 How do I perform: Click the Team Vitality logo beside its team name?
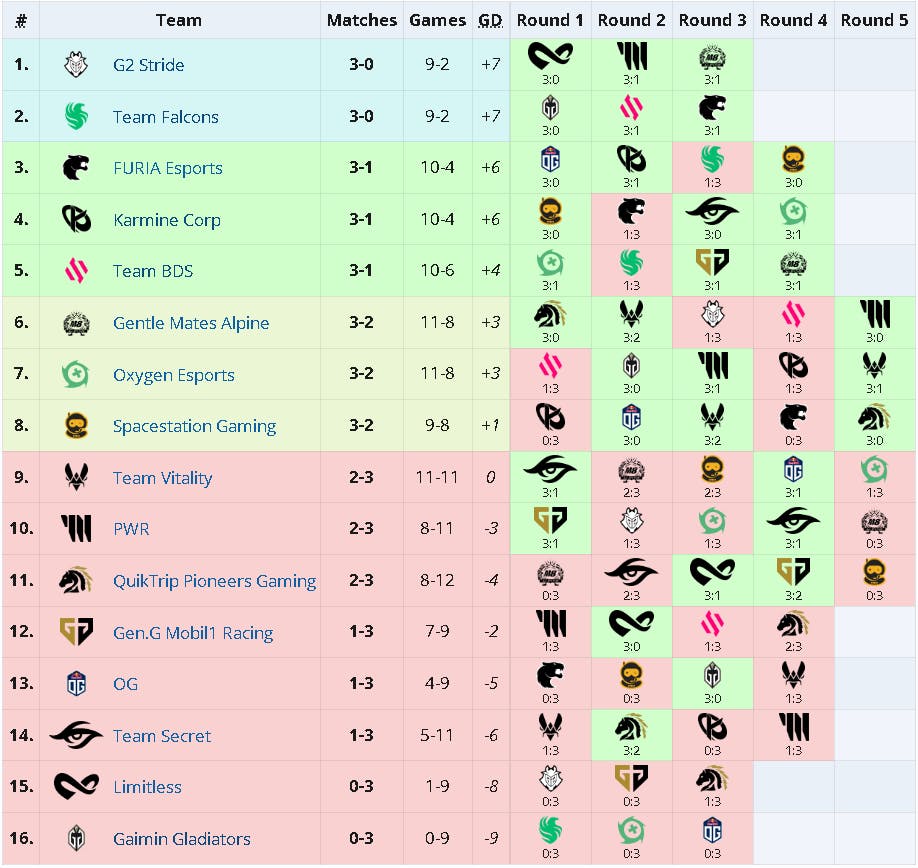[x=76, y=478]
